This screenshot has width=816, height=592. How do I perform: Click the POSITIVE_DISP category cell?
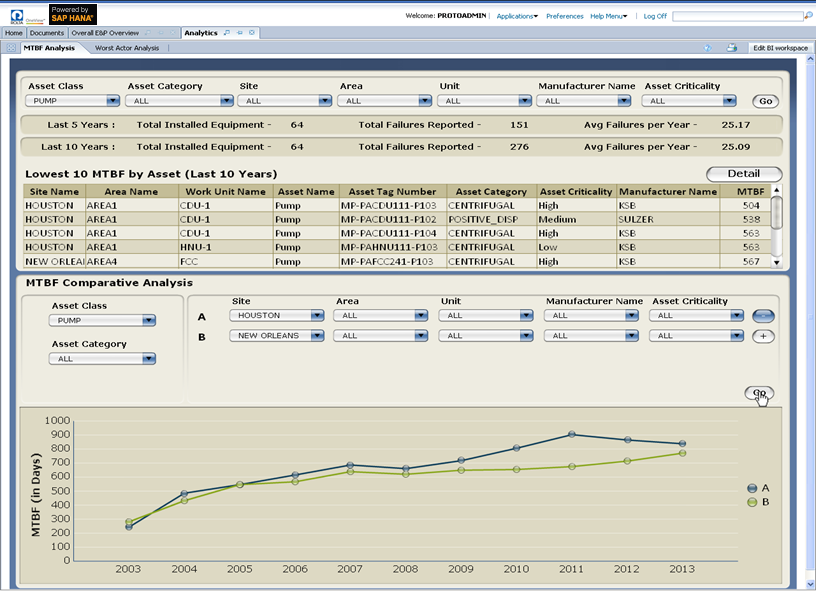click(x=491, y=220)
